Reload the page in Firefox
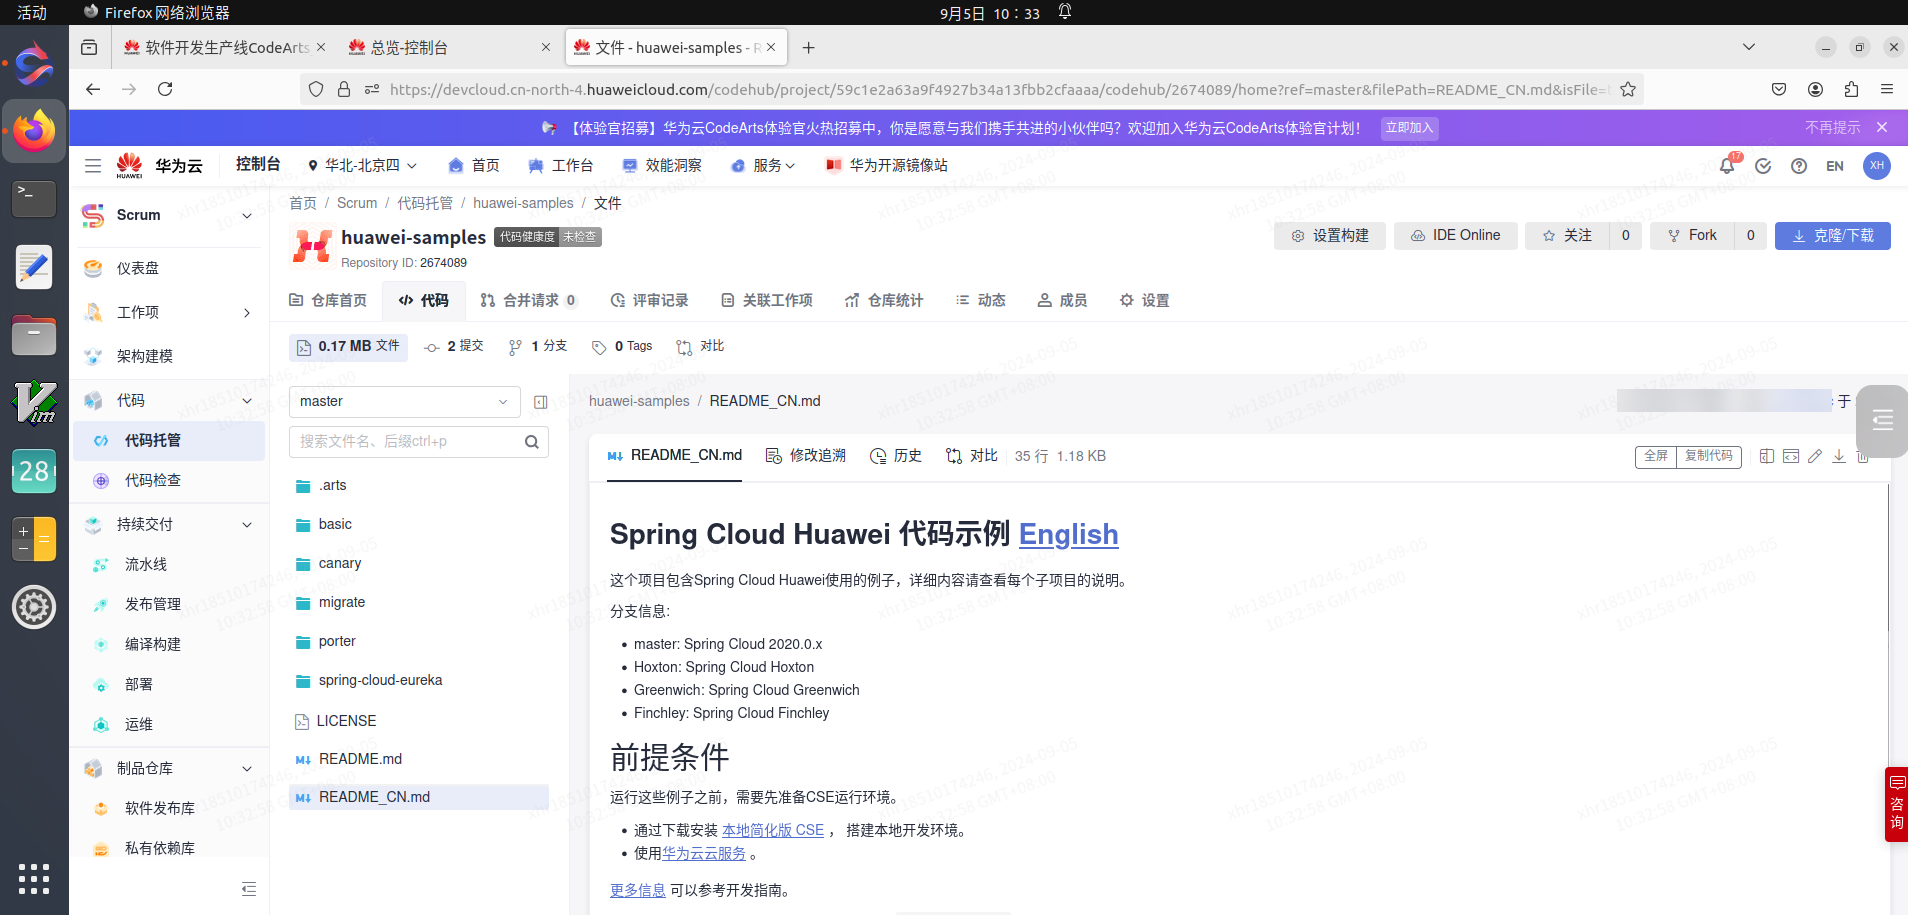 coord(165,89)
